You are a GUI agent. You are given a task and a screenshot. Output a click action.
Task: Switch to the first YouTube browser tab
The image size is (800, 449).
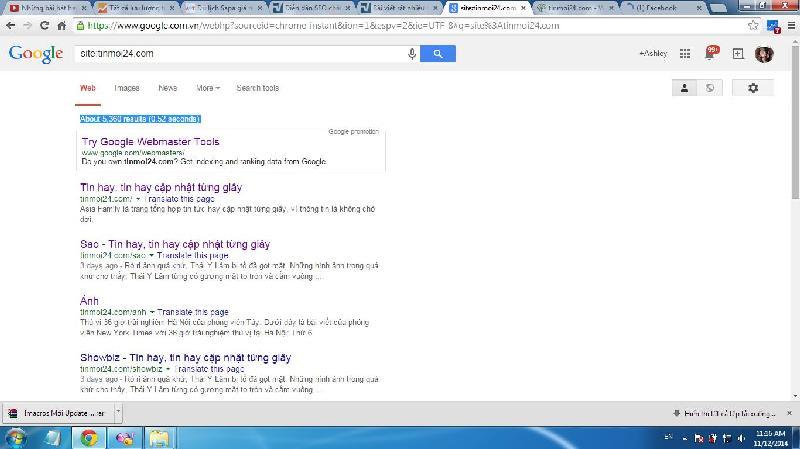click(x=48, y=8)
